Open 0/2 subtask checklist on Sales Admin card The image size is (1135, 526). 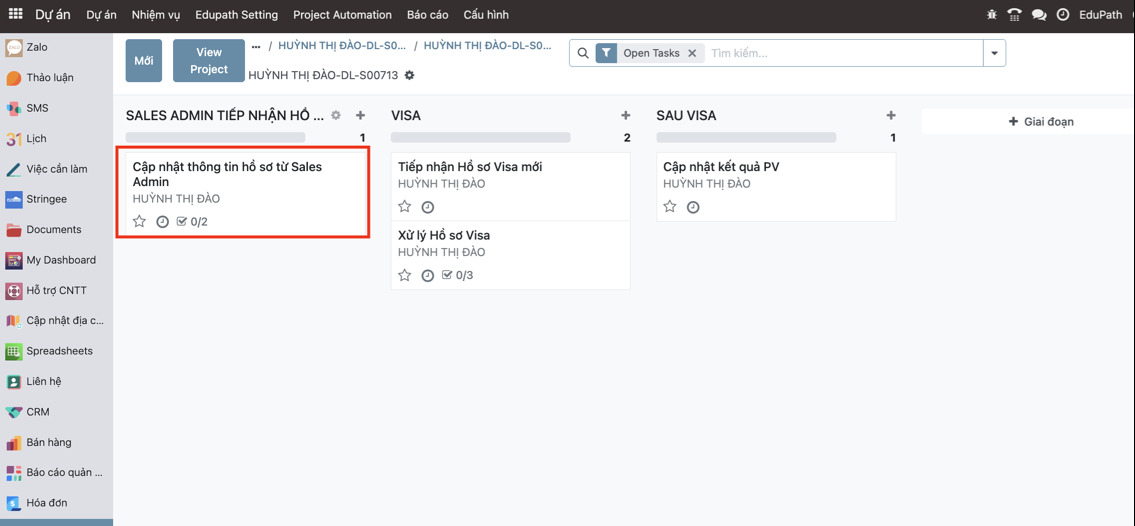tap(193, 221)
